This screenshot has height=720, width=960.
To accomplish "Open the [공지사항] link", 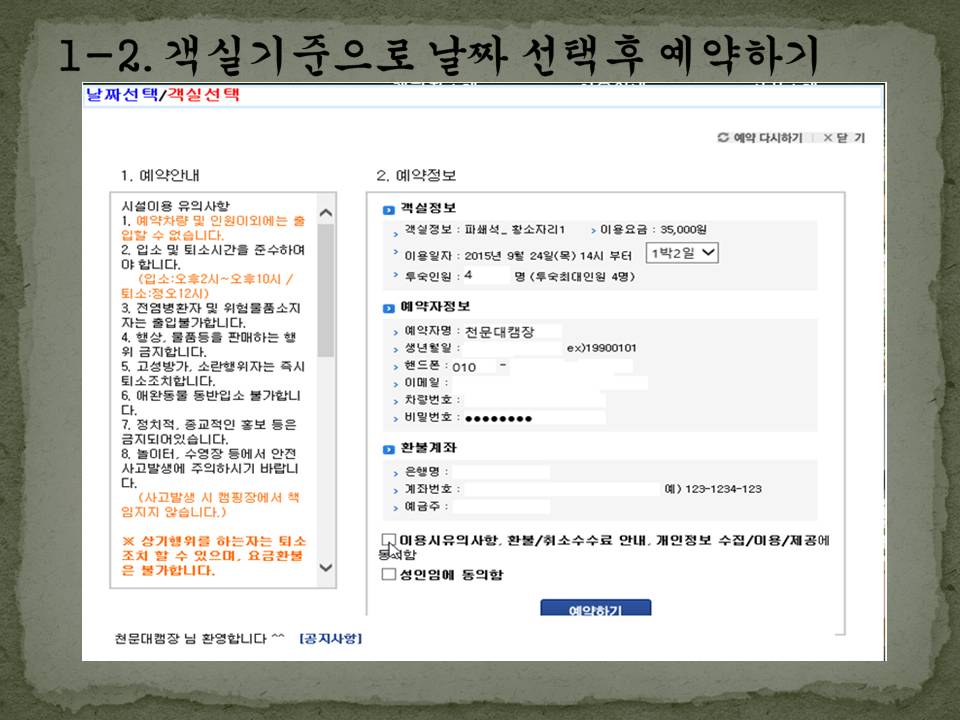I will 329,638.
